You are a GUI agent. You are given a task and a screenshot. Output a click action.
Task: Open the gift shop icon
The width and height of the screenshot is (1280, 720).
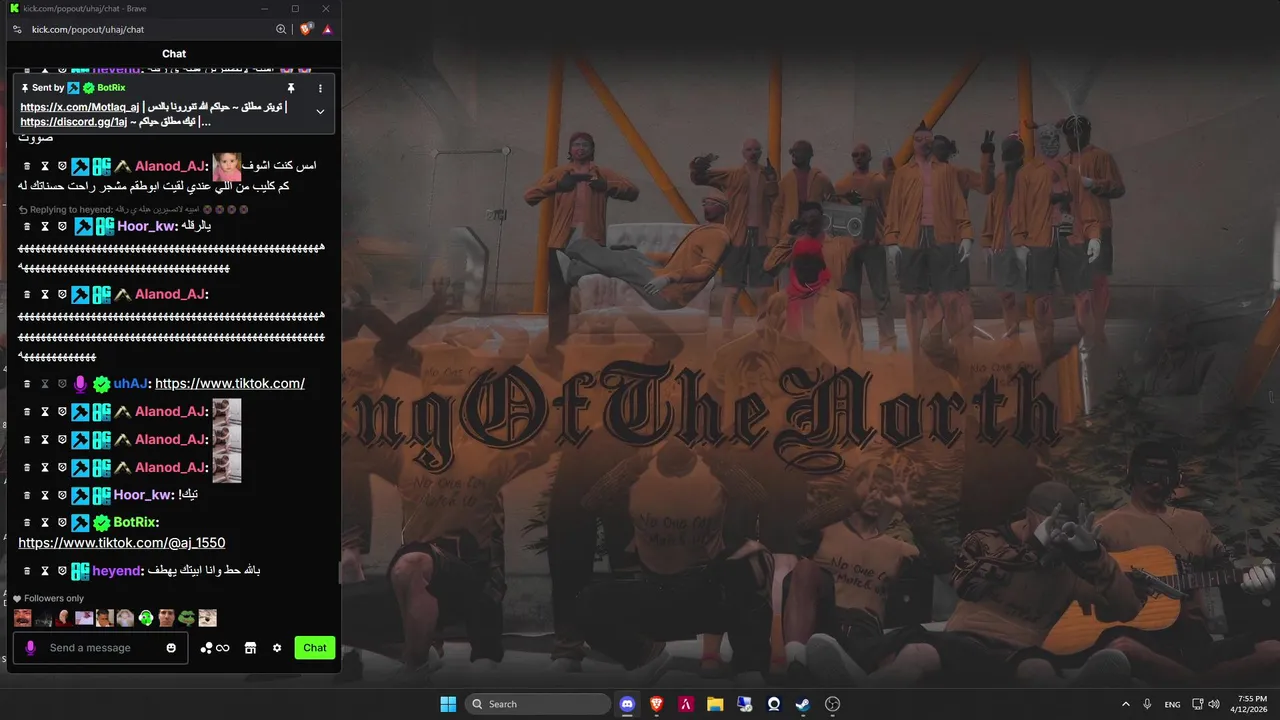pyautogui.click(x=250, y=648)
